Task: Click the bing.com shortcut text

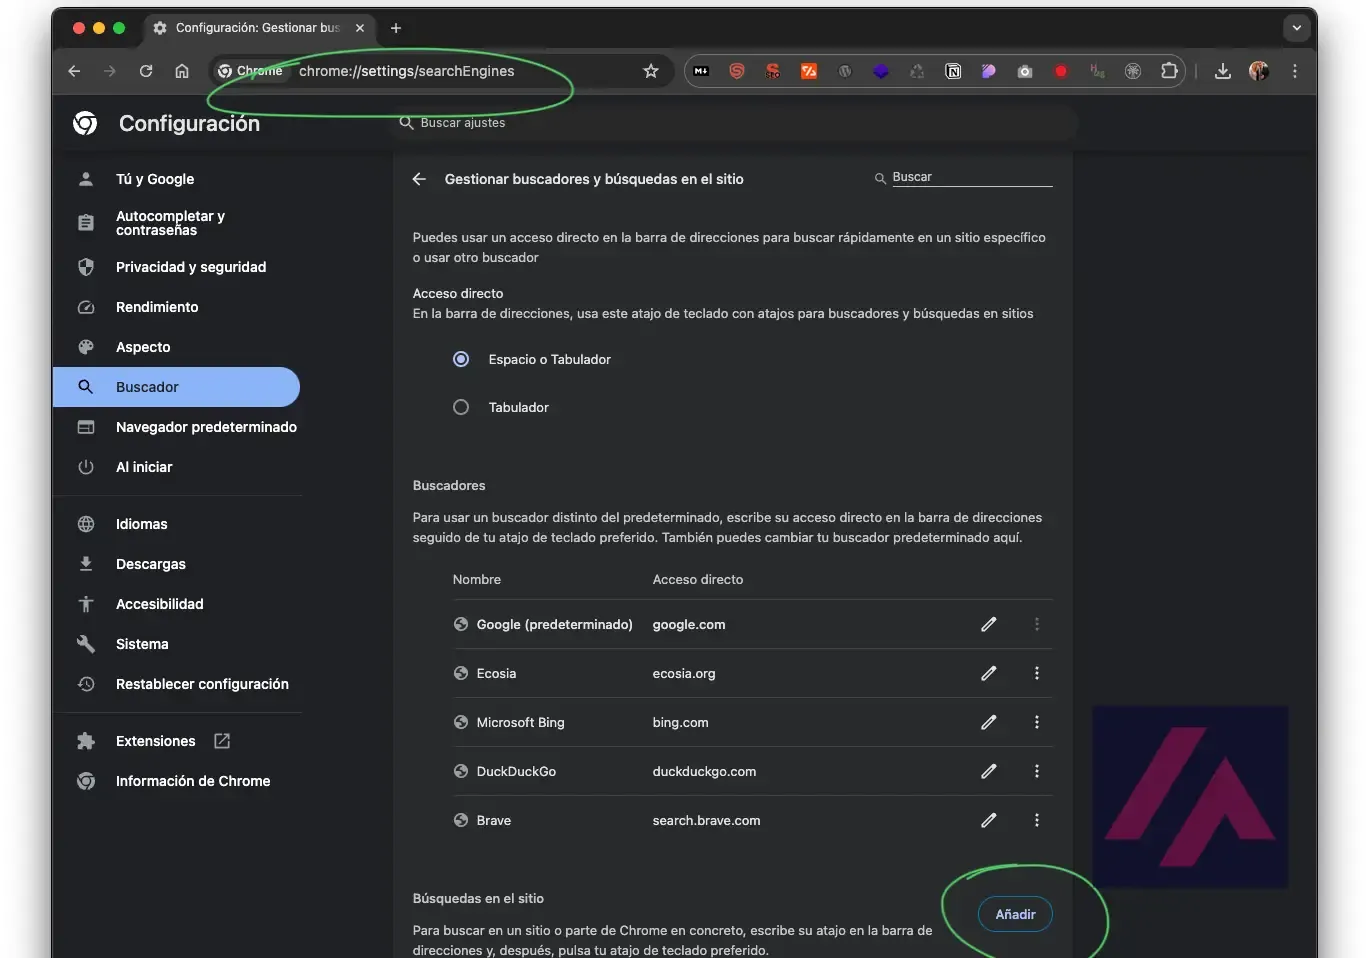Action: pyautogui.click(x=680, y=722)
